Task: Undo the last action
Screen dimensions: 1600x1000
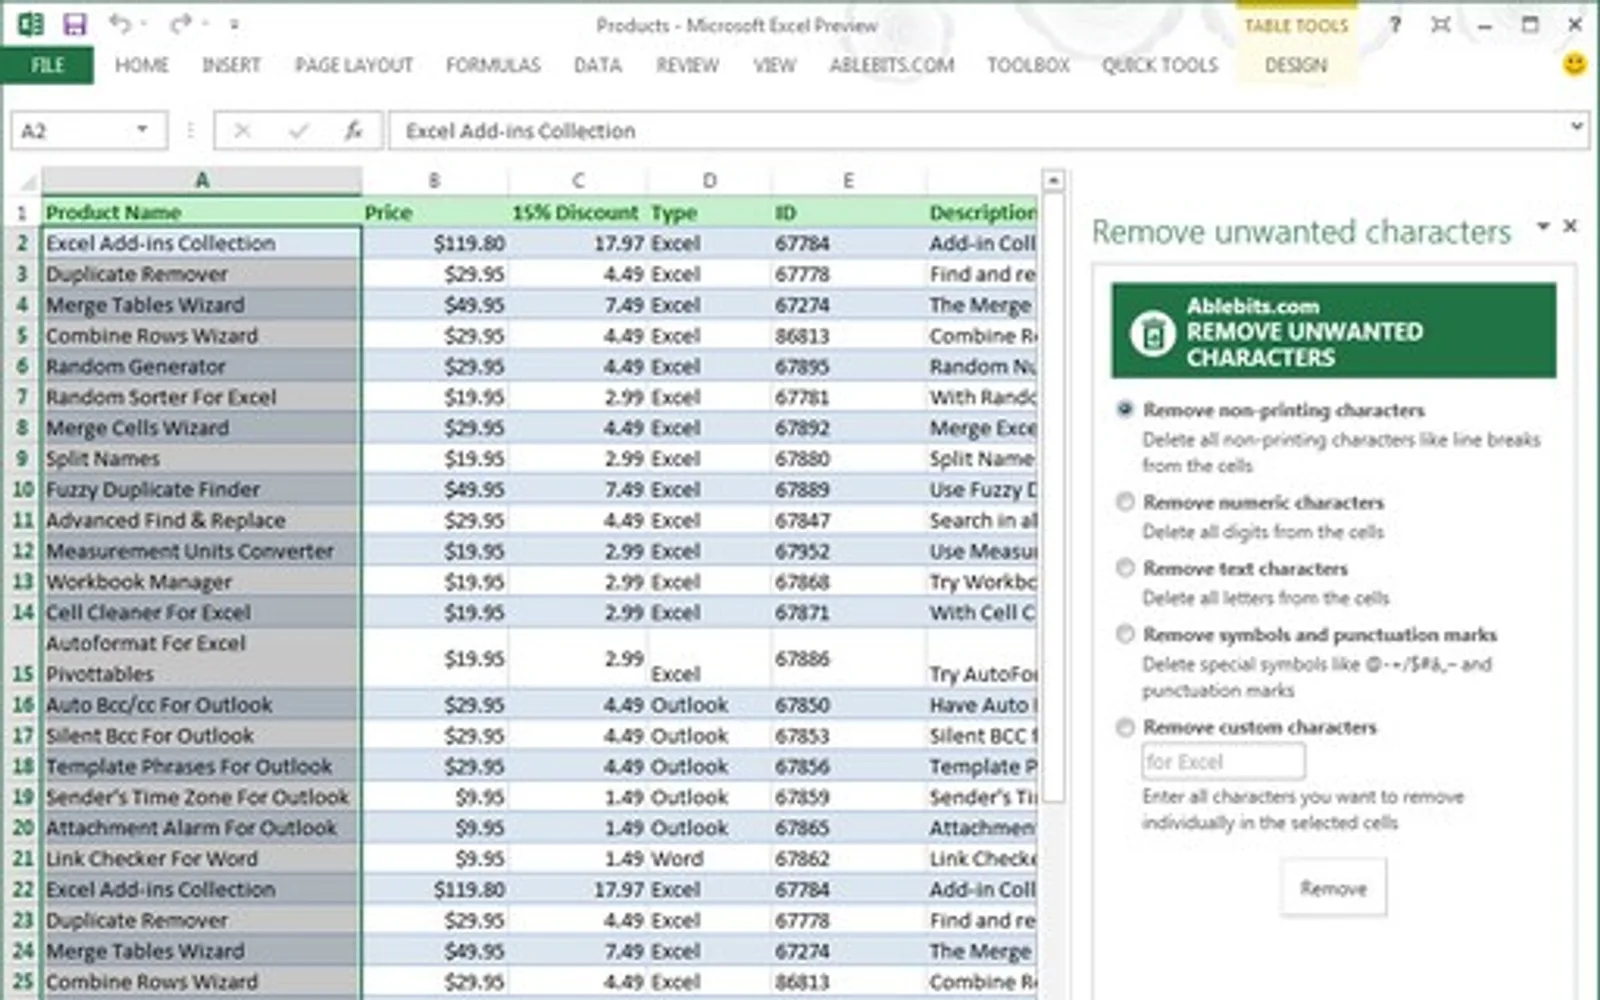Action: 119,23
